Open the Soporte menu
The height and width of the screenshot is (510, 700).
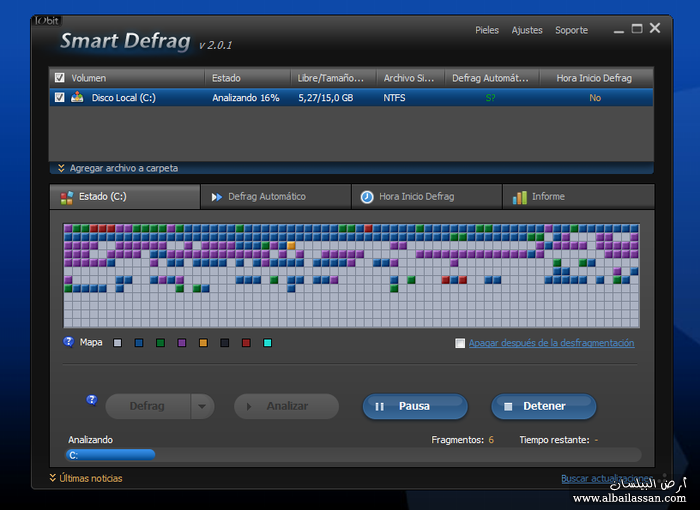tap(571, 30)
